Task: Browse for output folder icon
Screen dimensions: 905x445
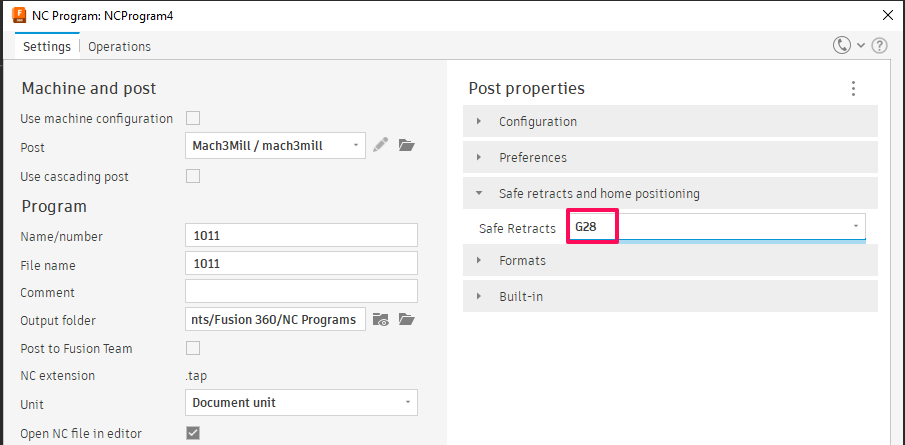Action: coord(406,320)
